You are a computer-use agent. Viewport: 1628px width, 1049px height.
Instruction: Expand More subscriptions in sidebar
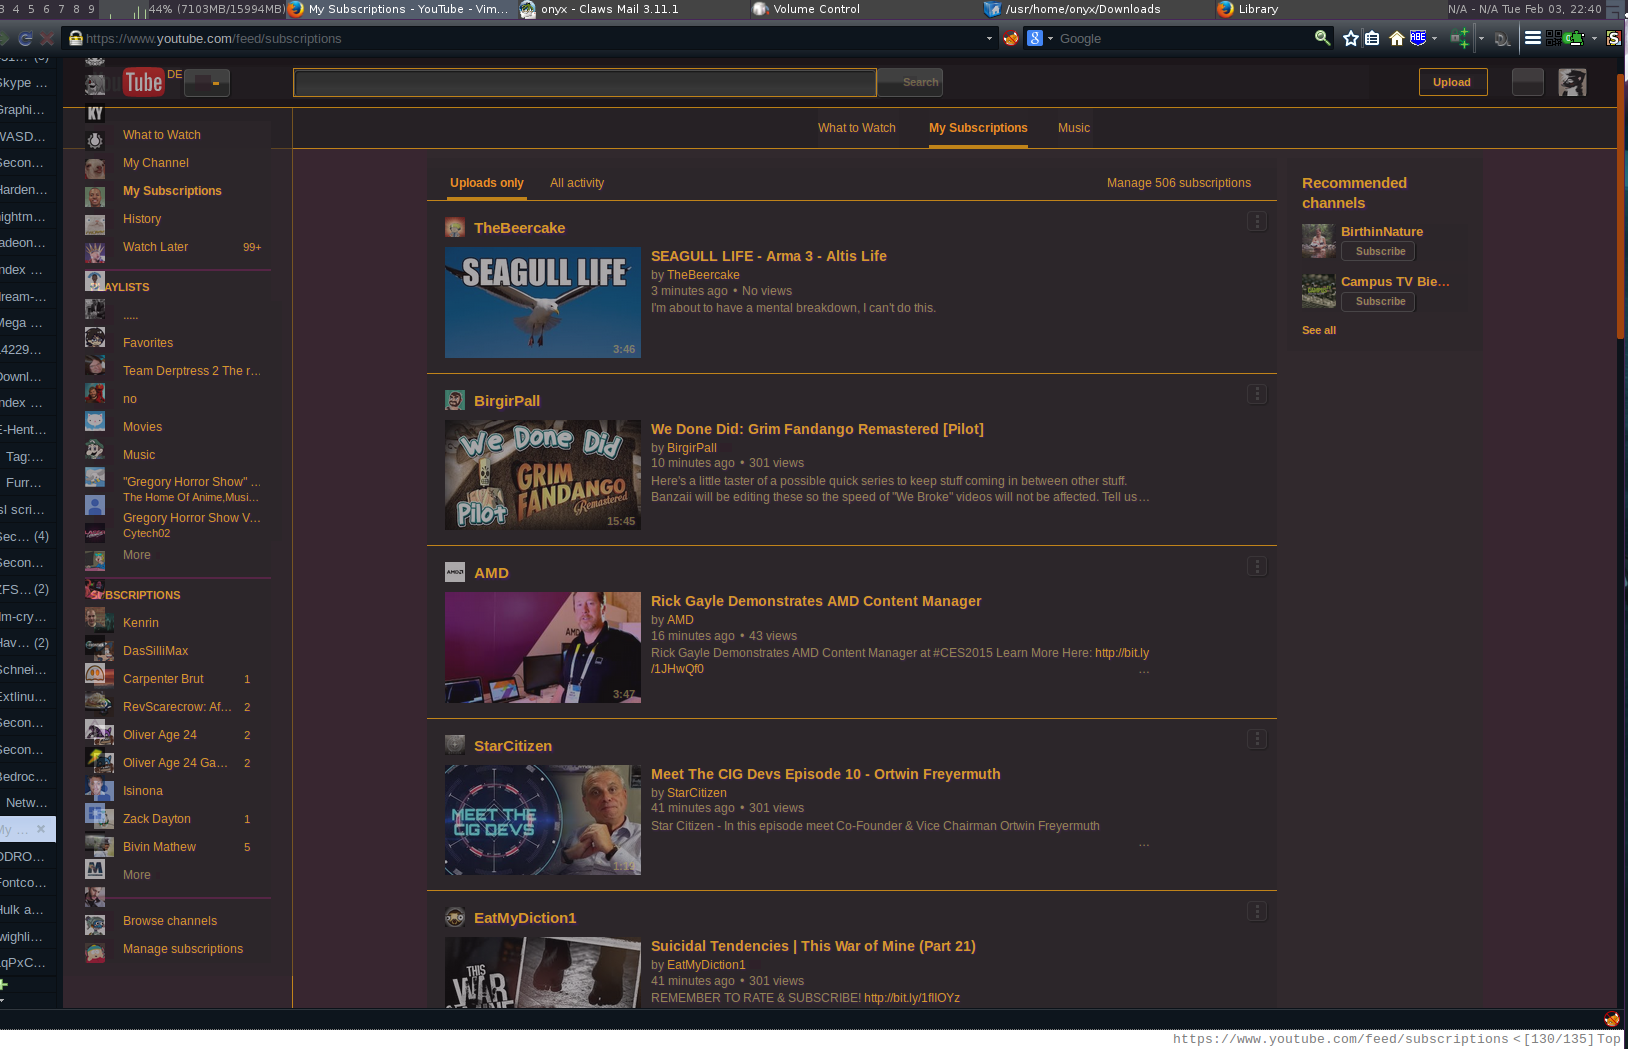pyautogui.click(x=137, y=875)
